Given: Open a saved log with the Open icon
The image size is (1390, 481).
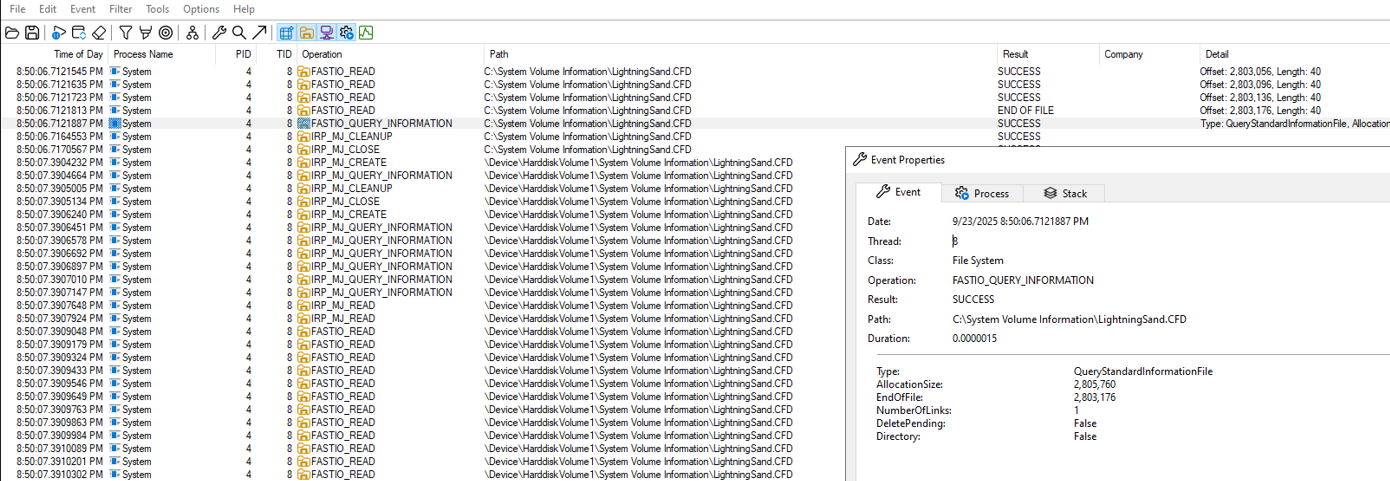Looking at the screenshot, I should (12, 33).
